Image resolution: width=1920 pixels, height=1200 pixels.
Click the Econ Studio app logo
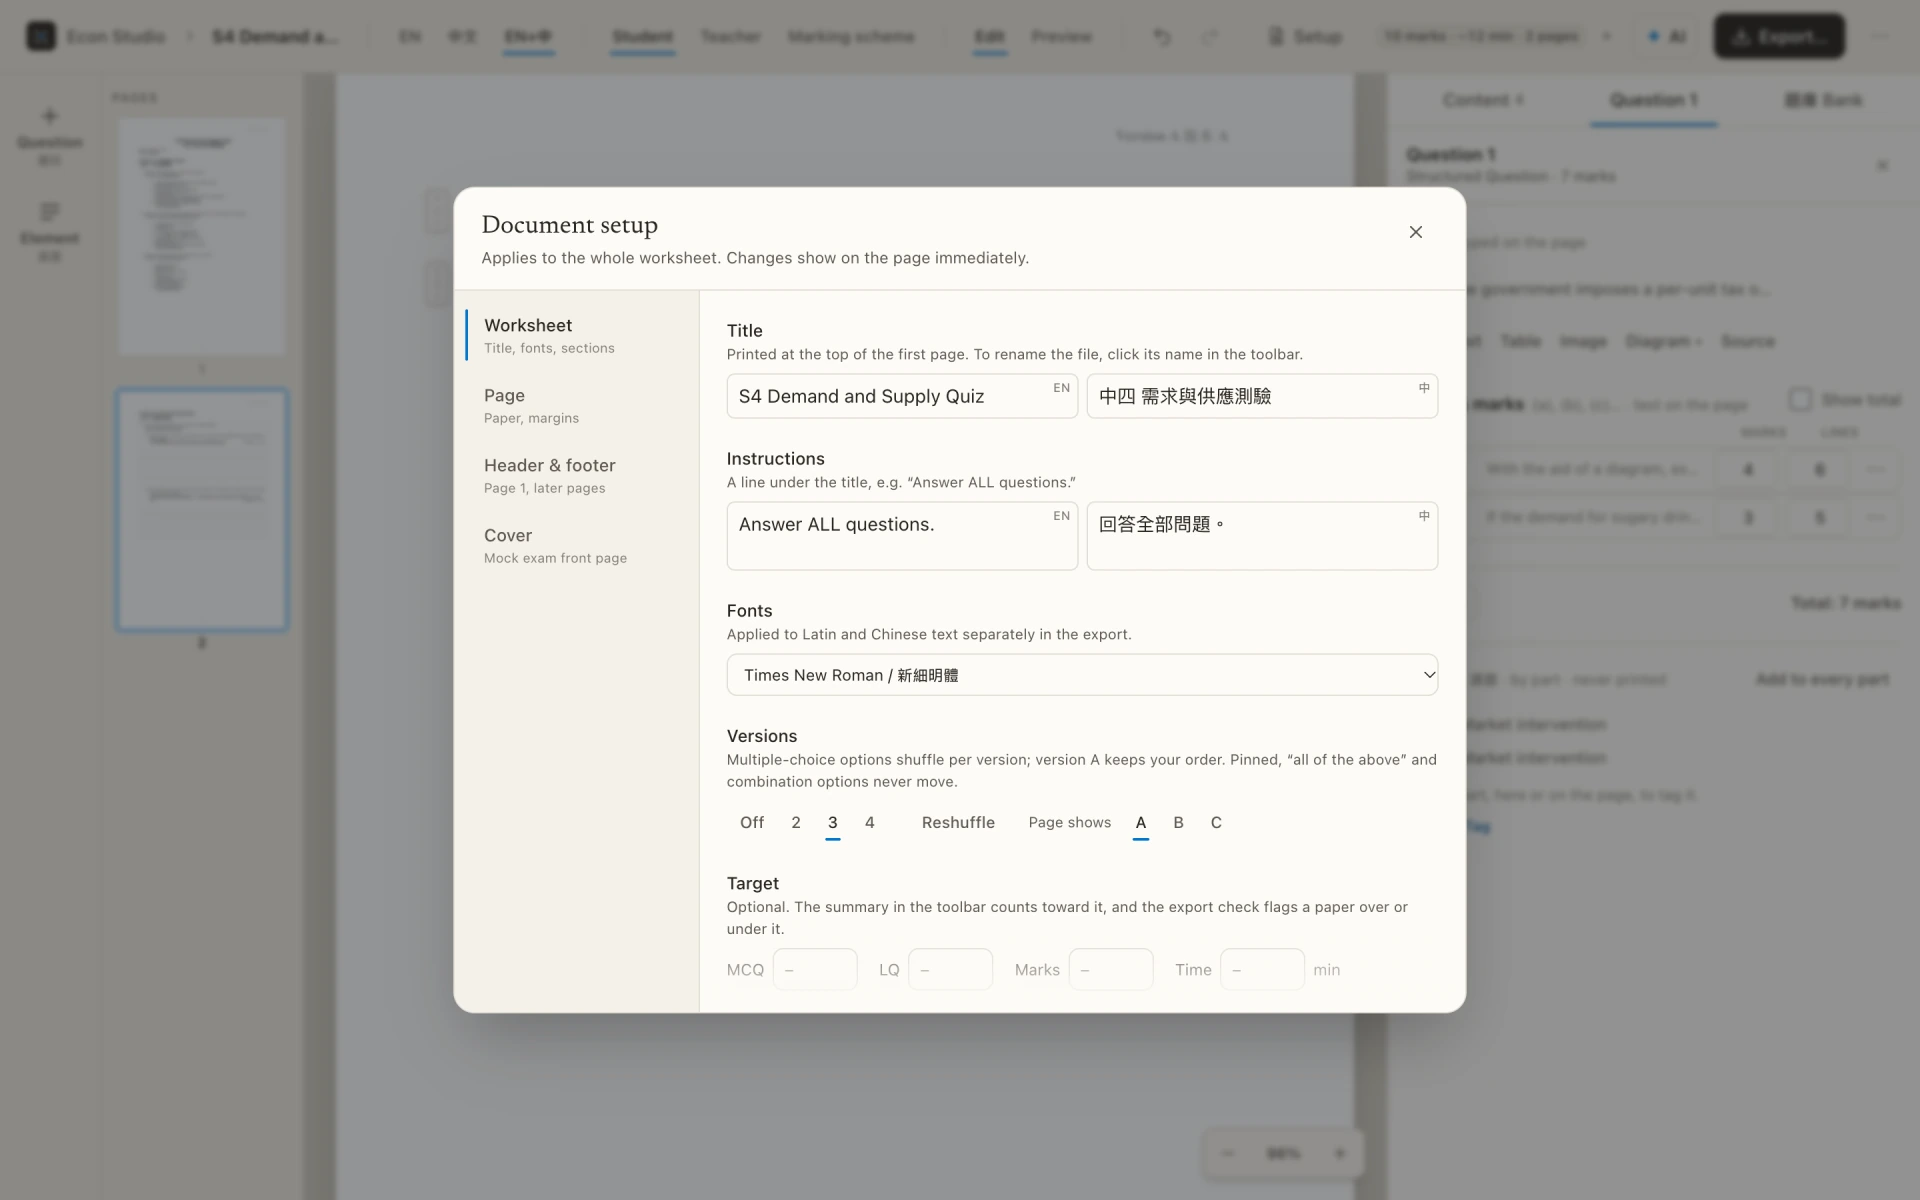click(41, 36)
